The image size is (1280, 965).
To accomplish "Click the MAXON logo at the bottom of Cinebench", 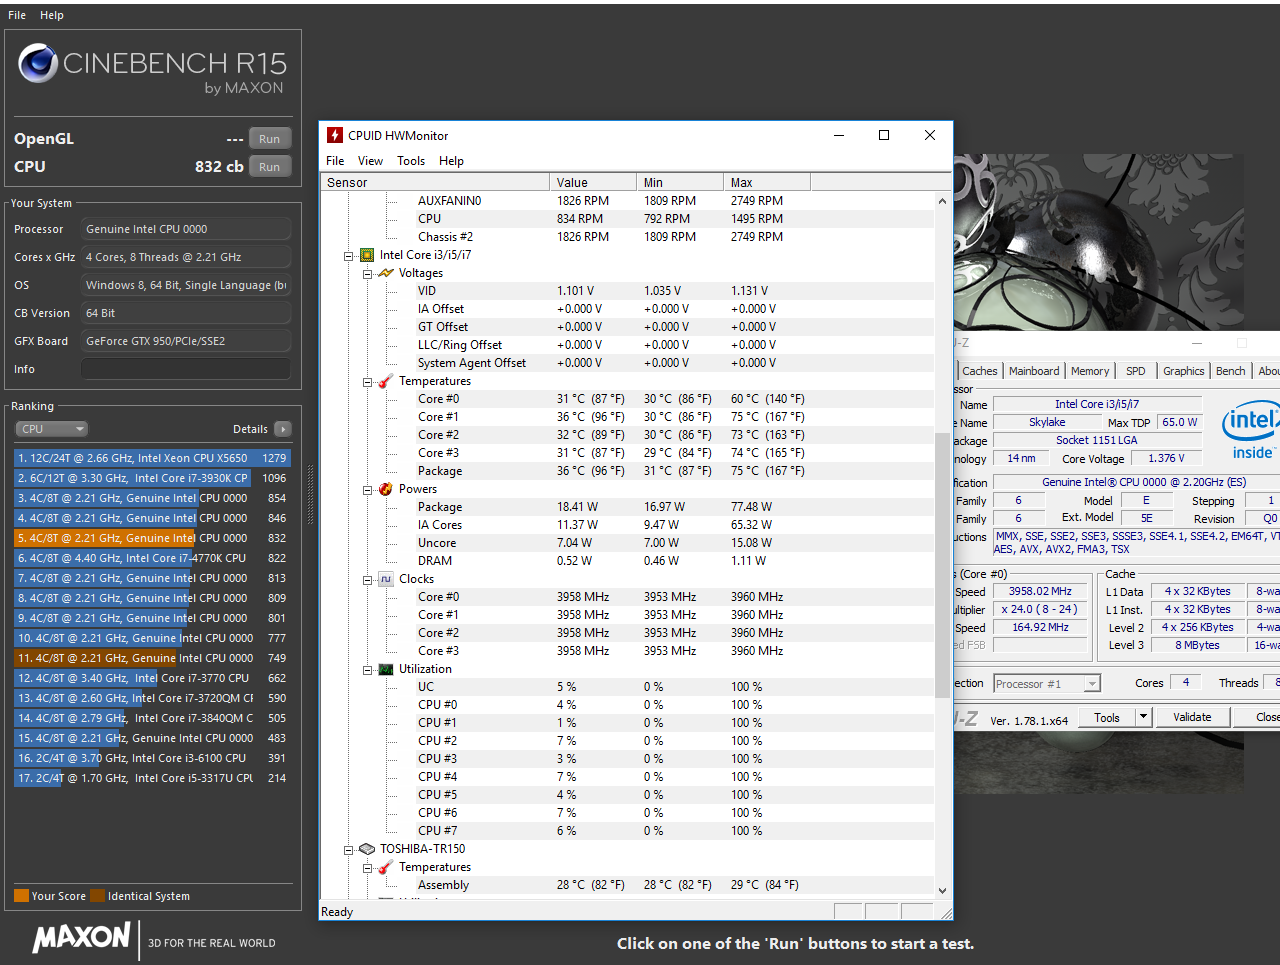I will pyautogui.click(x=81, y=938).
